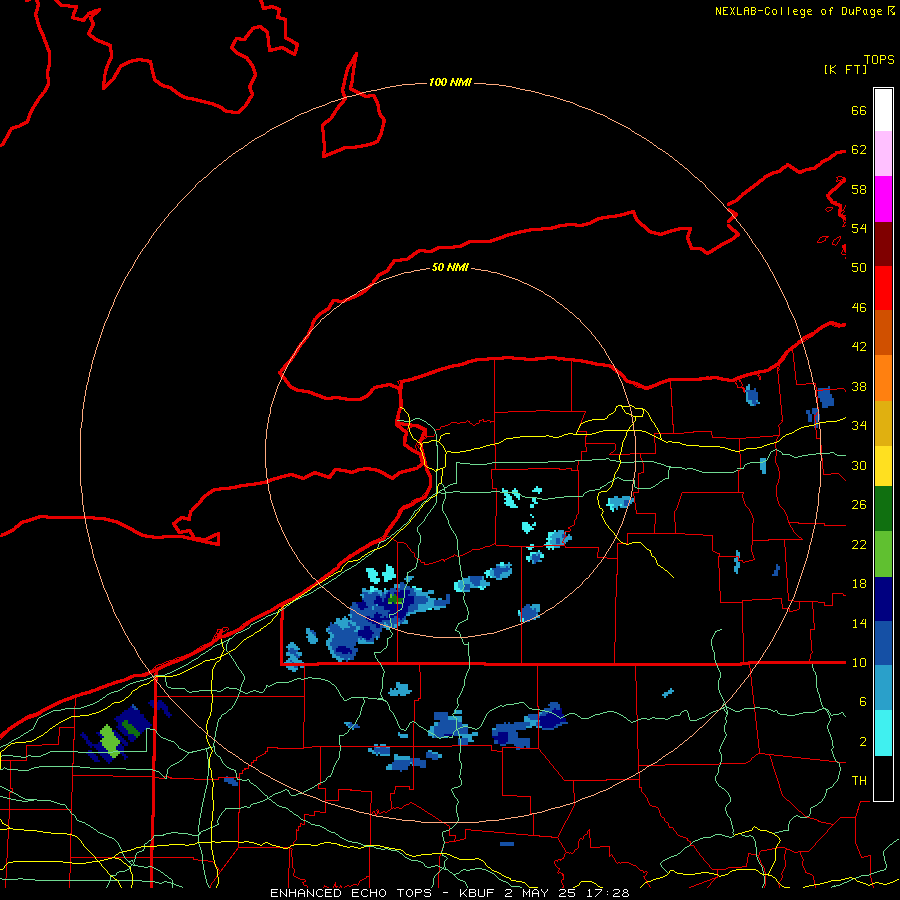900x900 pixels.
Task: Select the yellow legend swatch
Action: coord(883,465)
